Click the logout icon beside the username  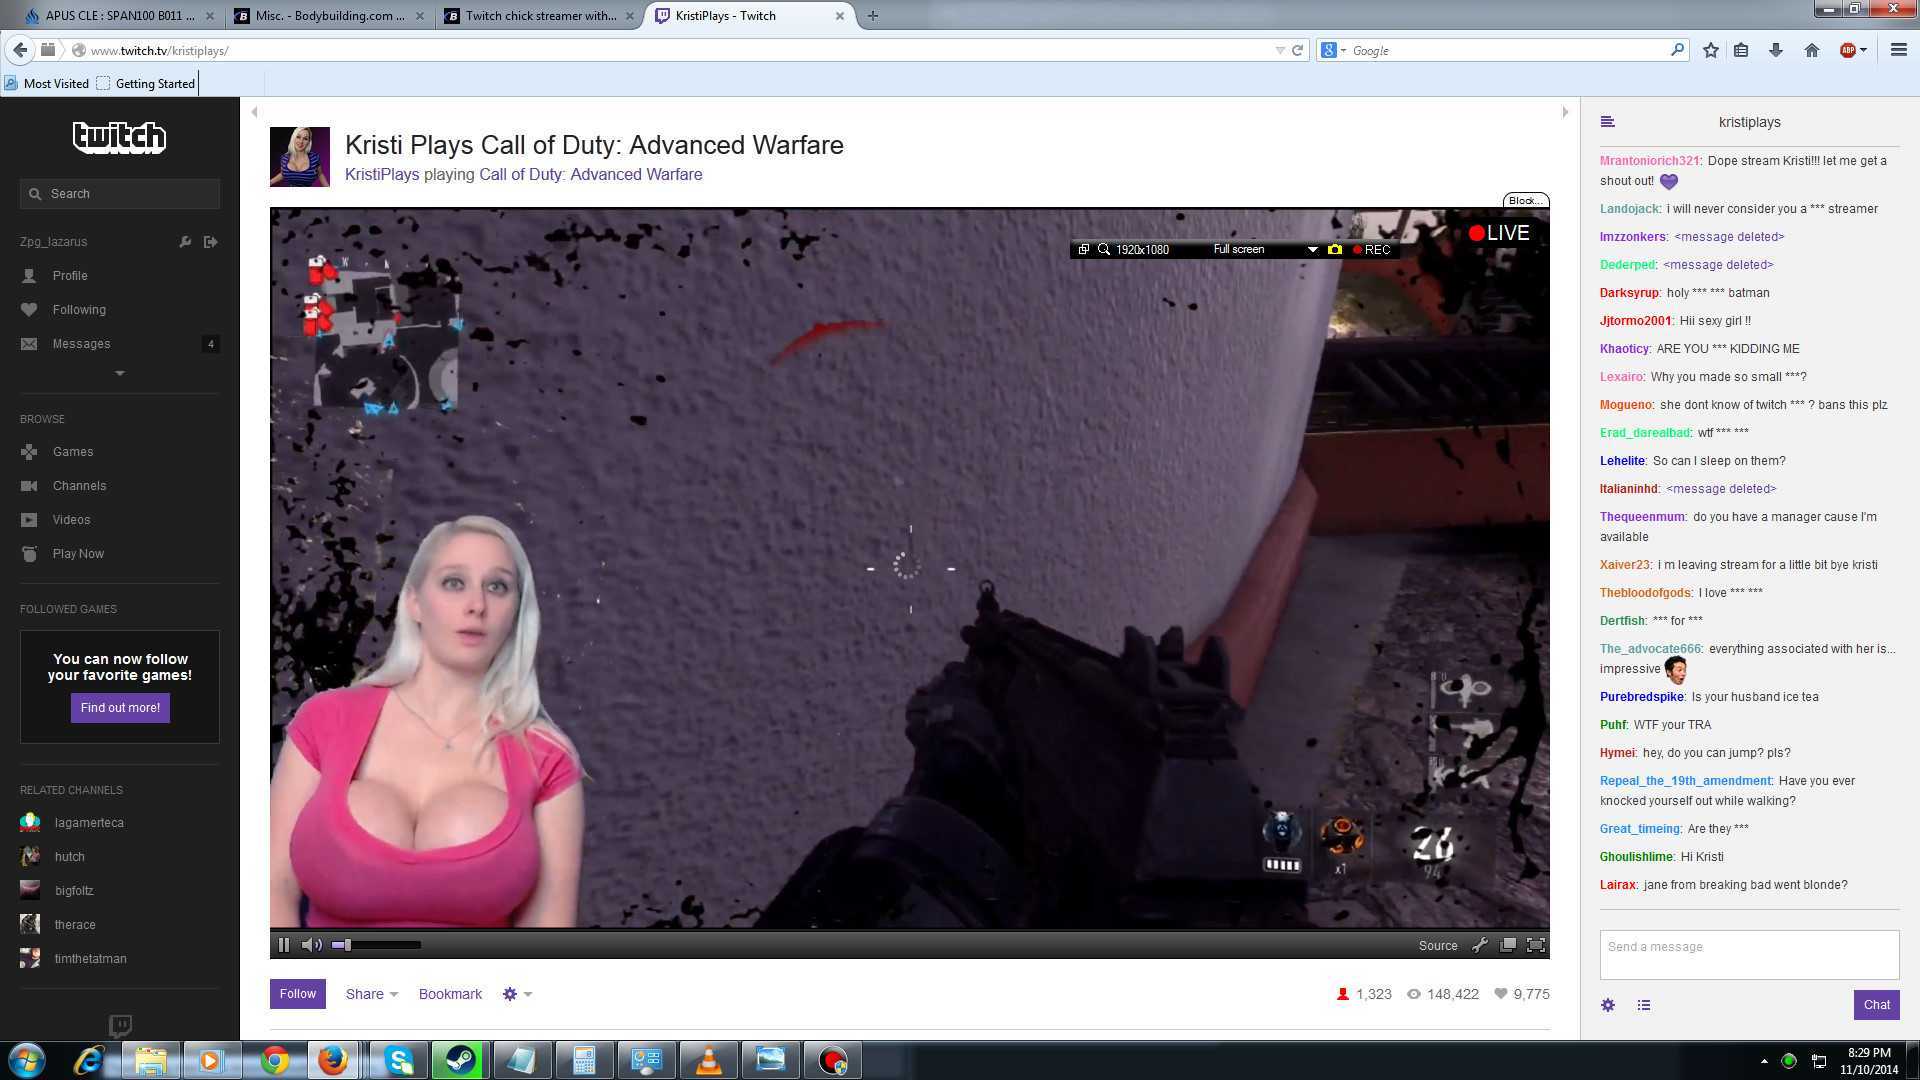point(211,242)
